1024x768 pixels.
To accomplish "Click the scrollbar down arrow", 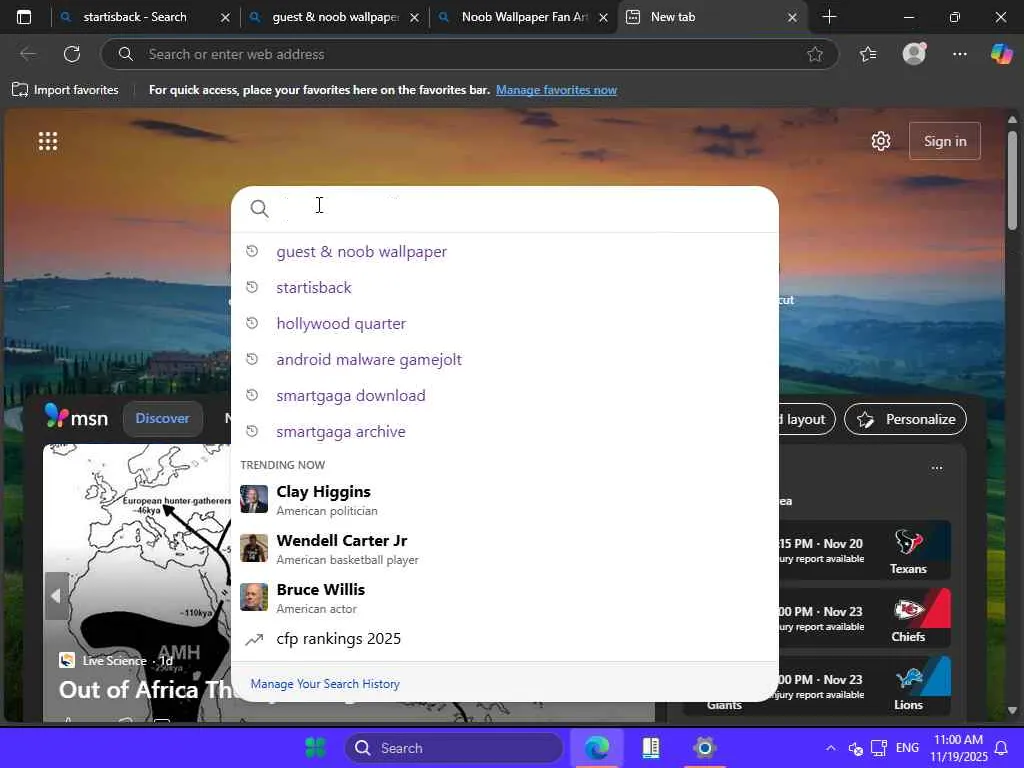I will click(x=1012, y=710).
